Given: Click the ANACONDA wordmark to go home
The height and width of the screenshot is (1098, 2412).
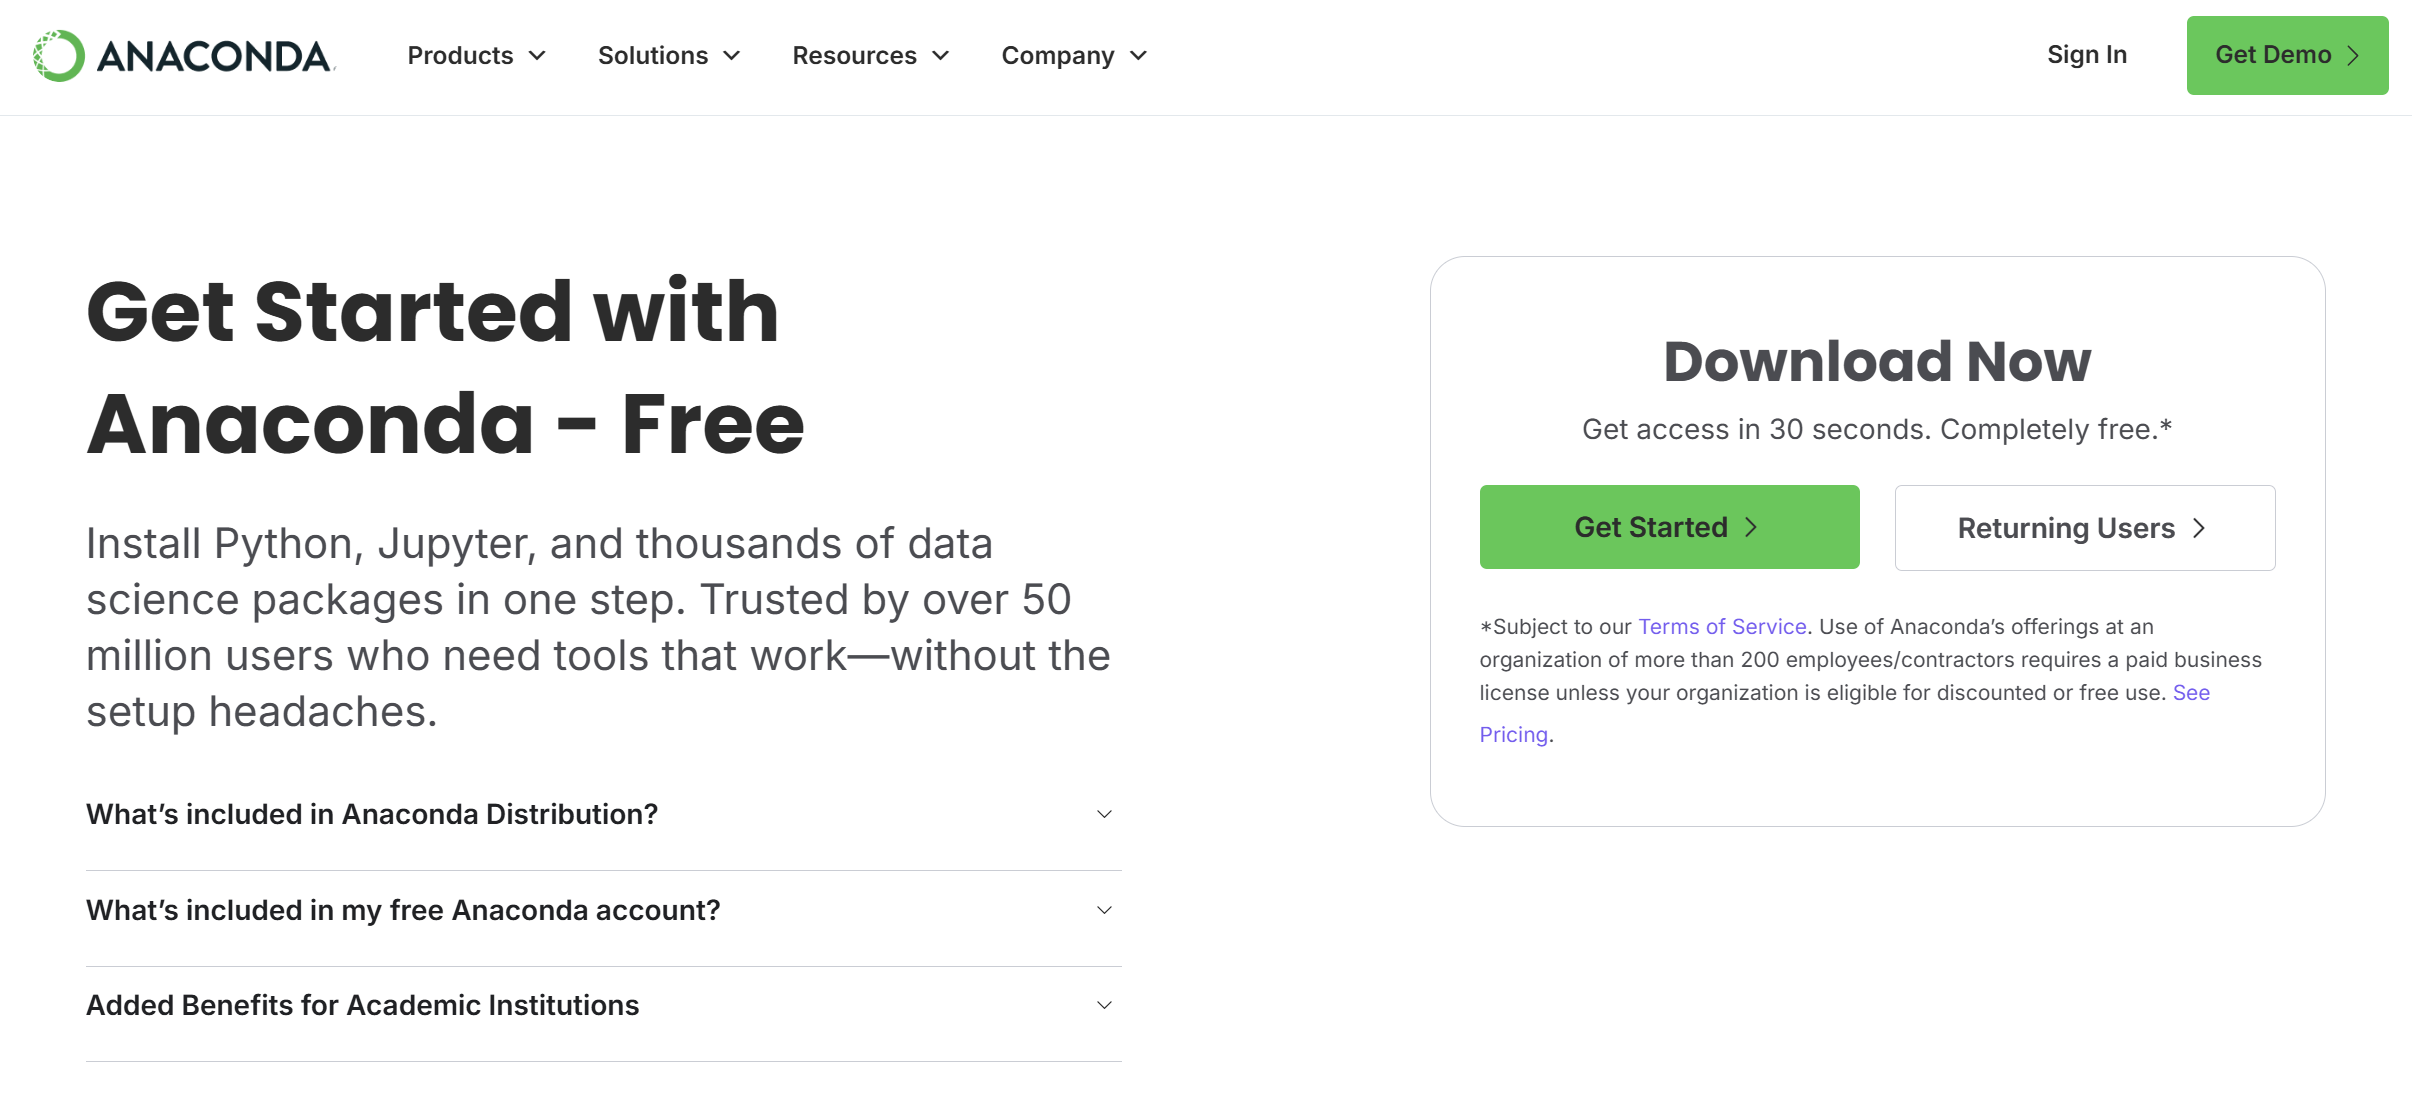Looking at the screenshot, I should [x=214, y=57].
